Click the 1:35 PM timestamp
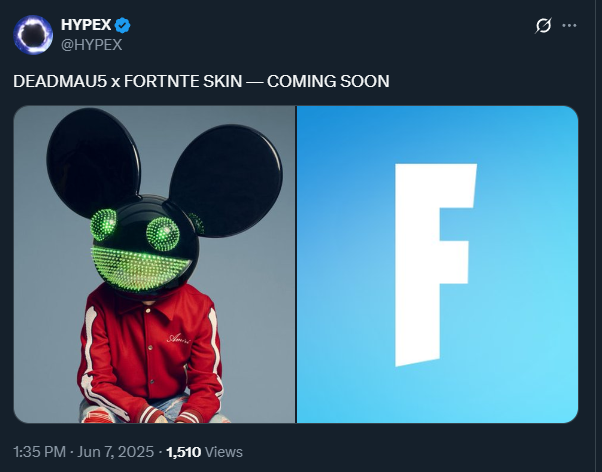The image size is (602, 472). [40, 452]
